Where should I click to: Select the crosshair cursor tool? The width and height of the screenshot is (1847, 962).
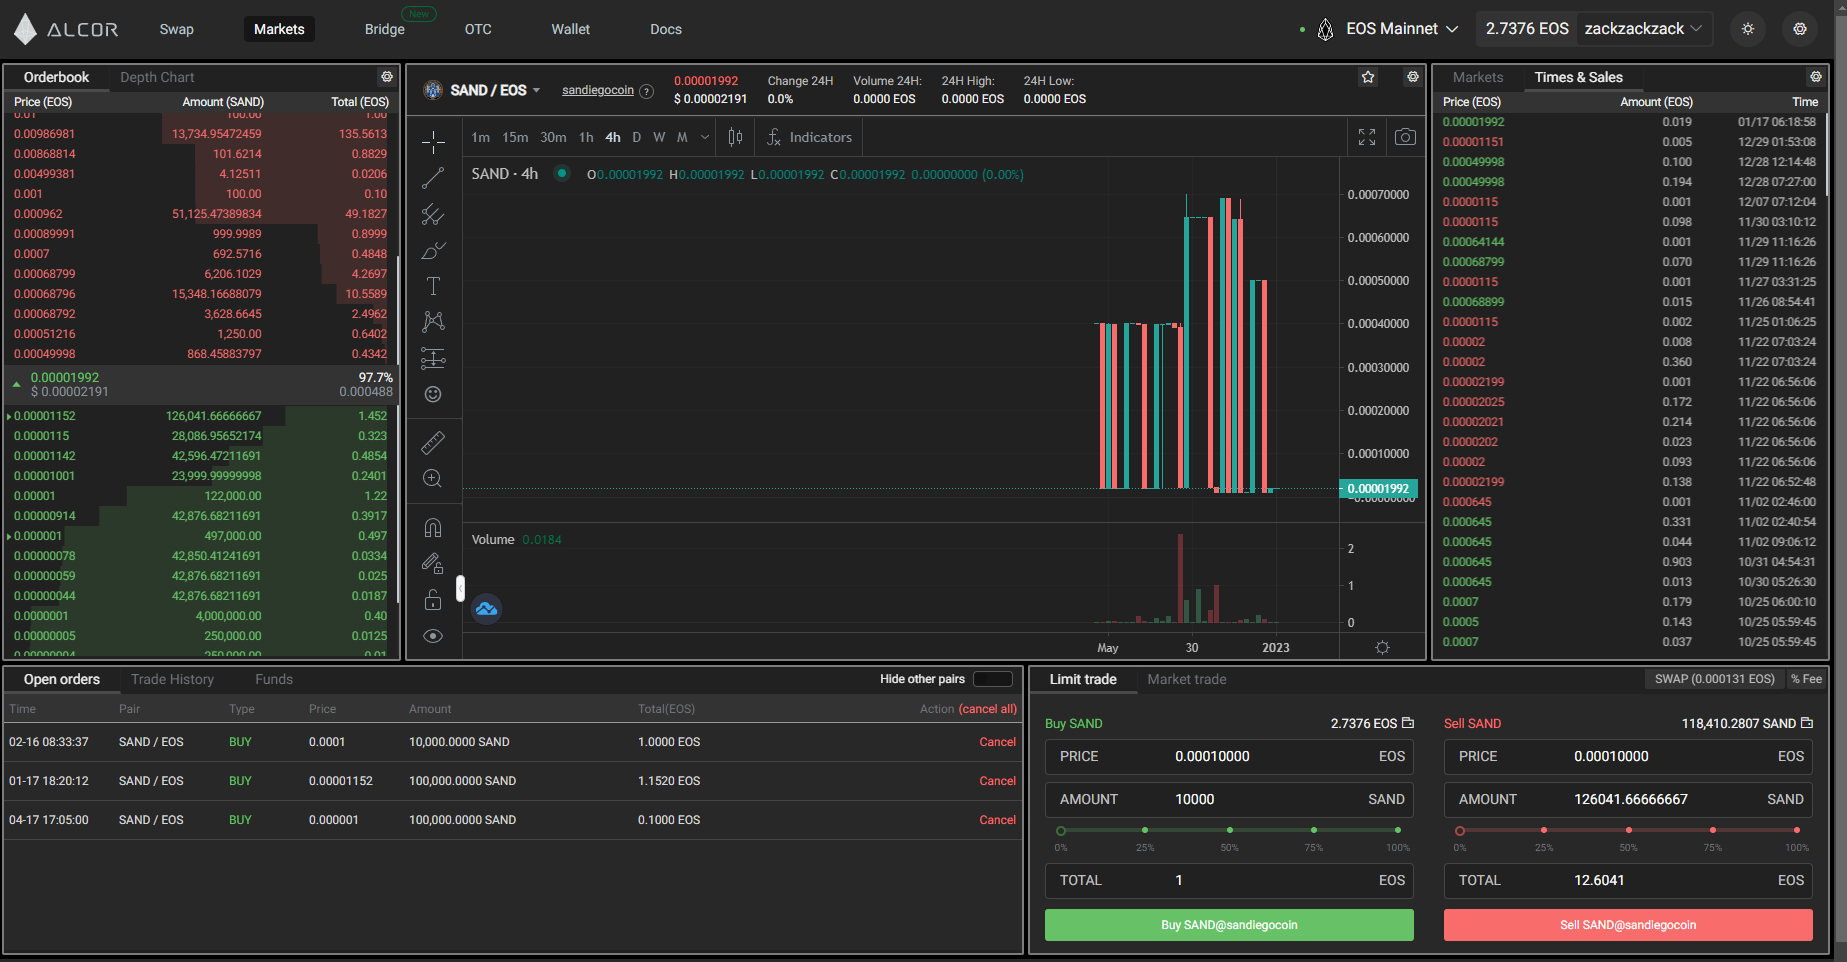(433, 142)
